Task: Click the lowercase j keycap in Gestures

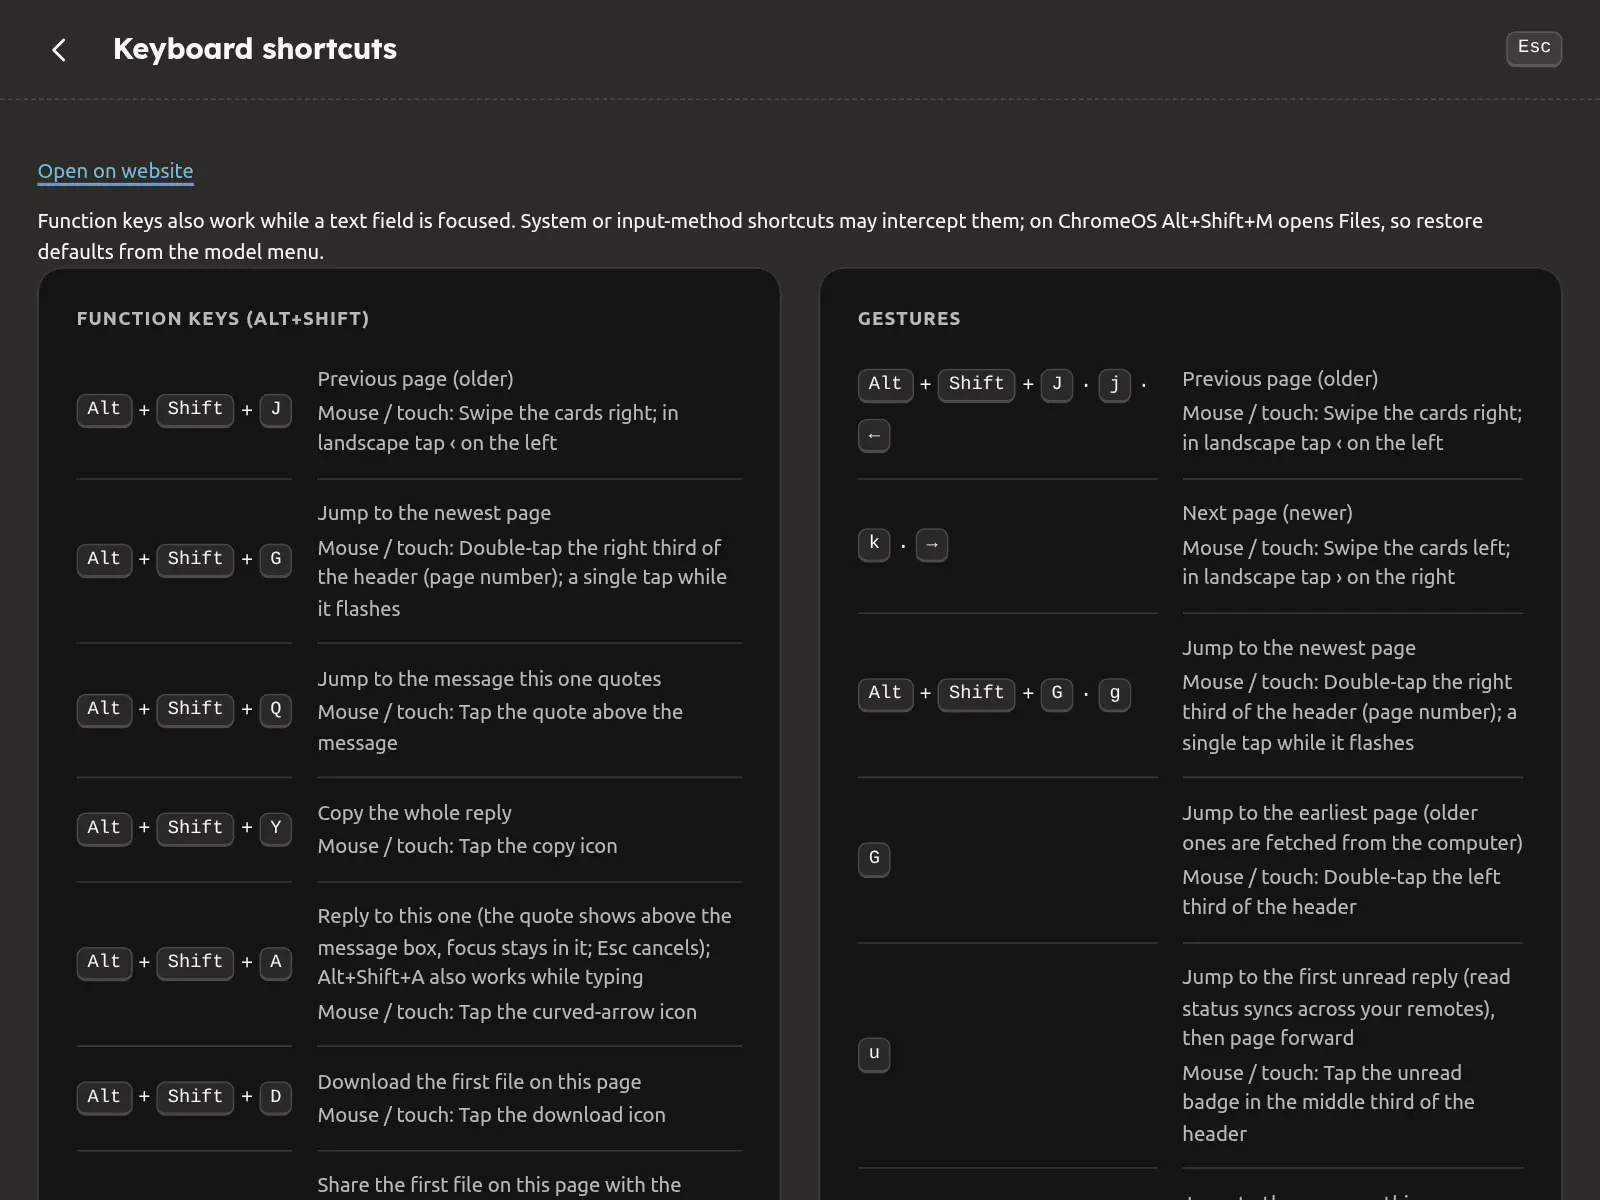Action: (x=1115, y=384)
